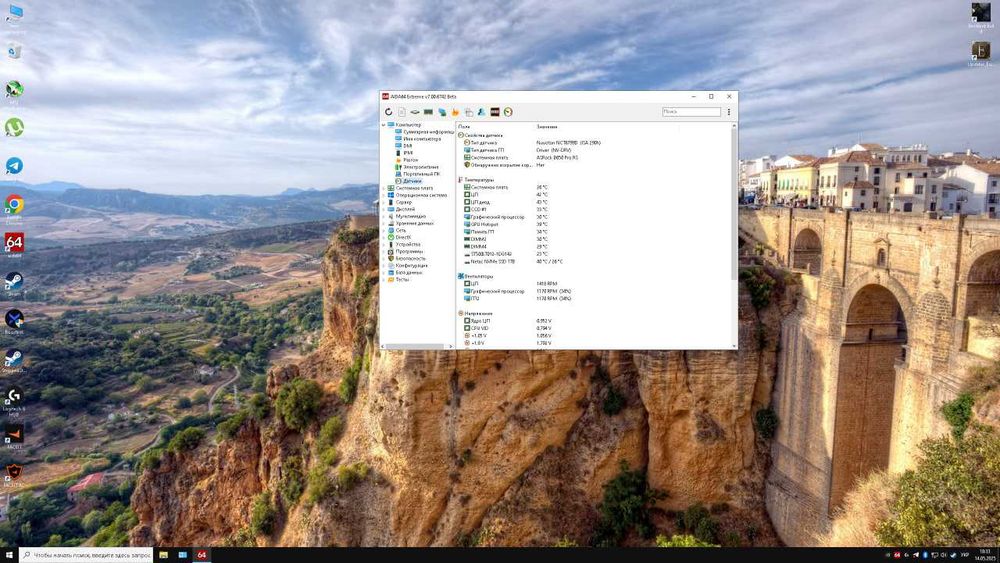Screen dimensions: 1000x563
Task: Expand the DirectX tree node
Action: point(384,237)
